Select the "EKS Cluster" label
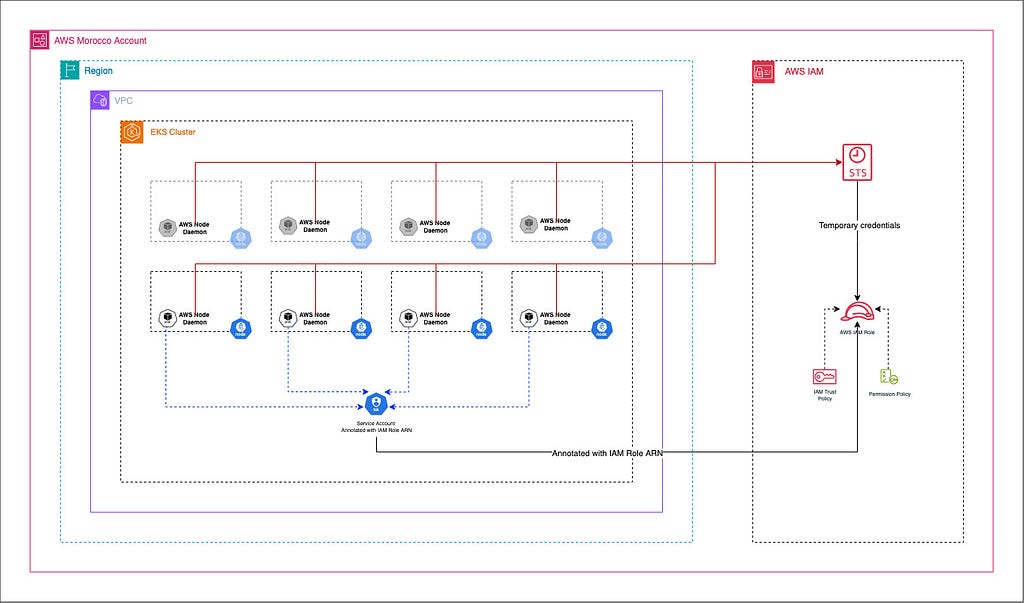This screenshot has height=603, width=1024. (173, 132)
